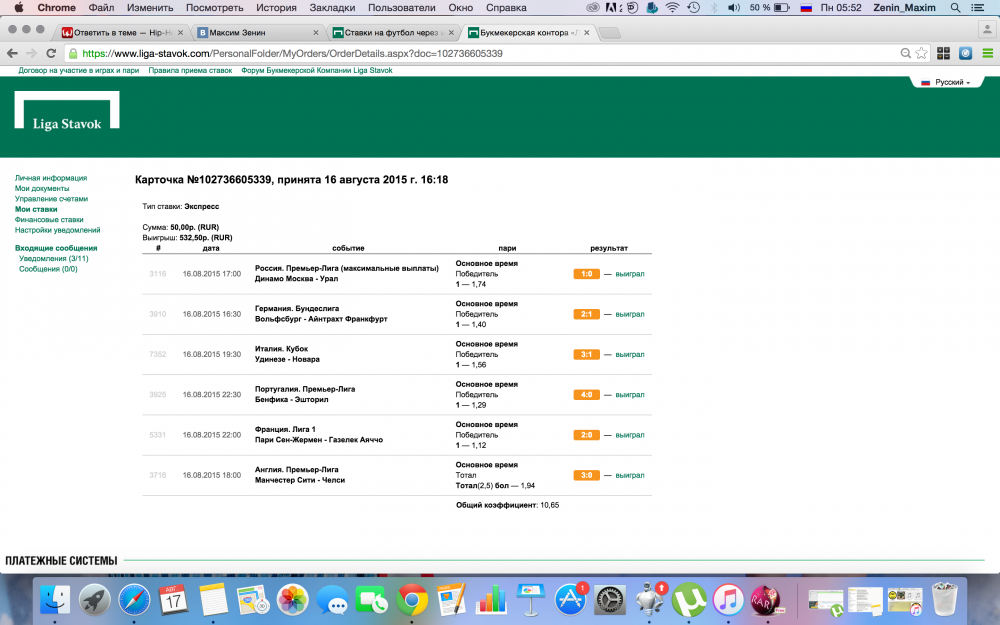
Task: Click Общий коэффициент 10,65 value
Action: [x=549, y=505]
